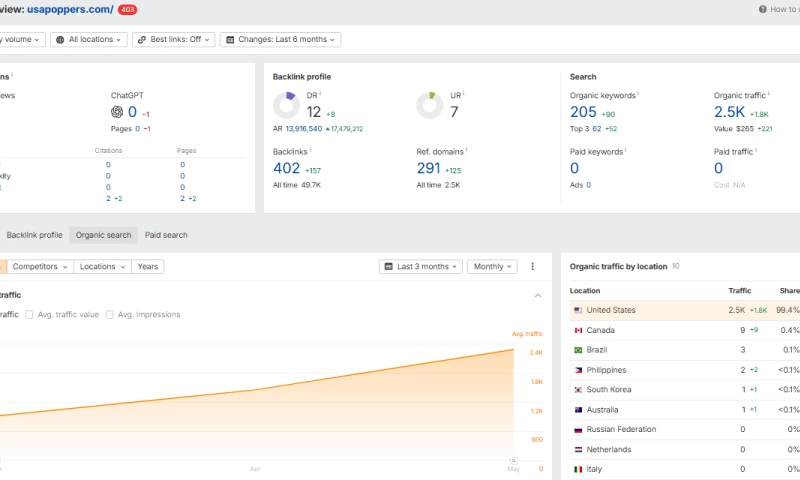The width and height of the screenshot is (800, 480).
Task: Select the Netherlands location row
Action: pos(685,450)
